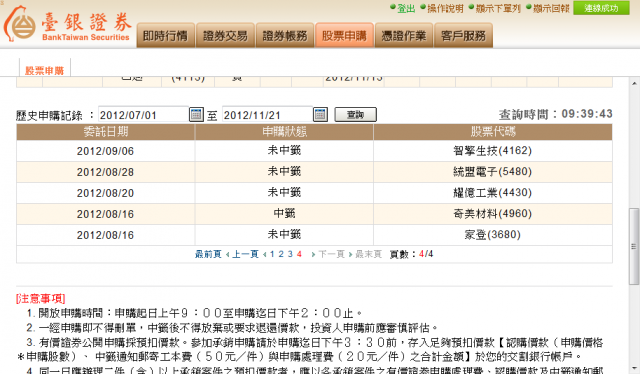This screenshot has height=374, width=640.
Task: Click the [注意事項] heading
Action: (41, 298)
